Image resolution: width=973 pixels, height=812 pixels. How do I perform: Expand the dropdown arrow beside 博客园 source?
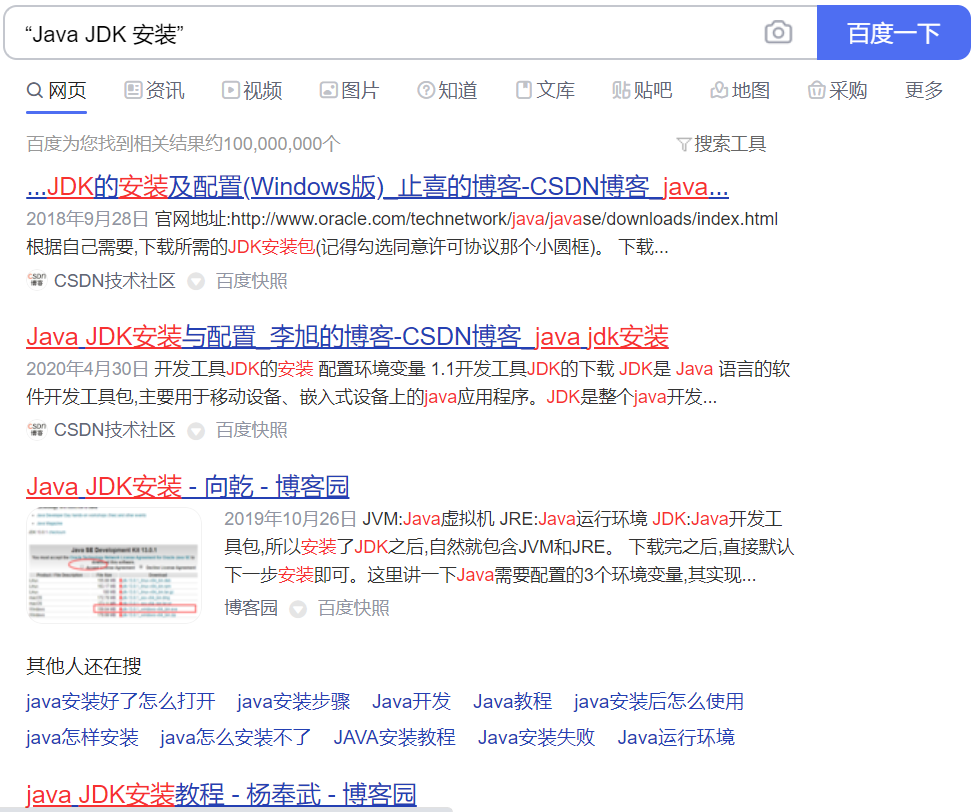(298, 609)
